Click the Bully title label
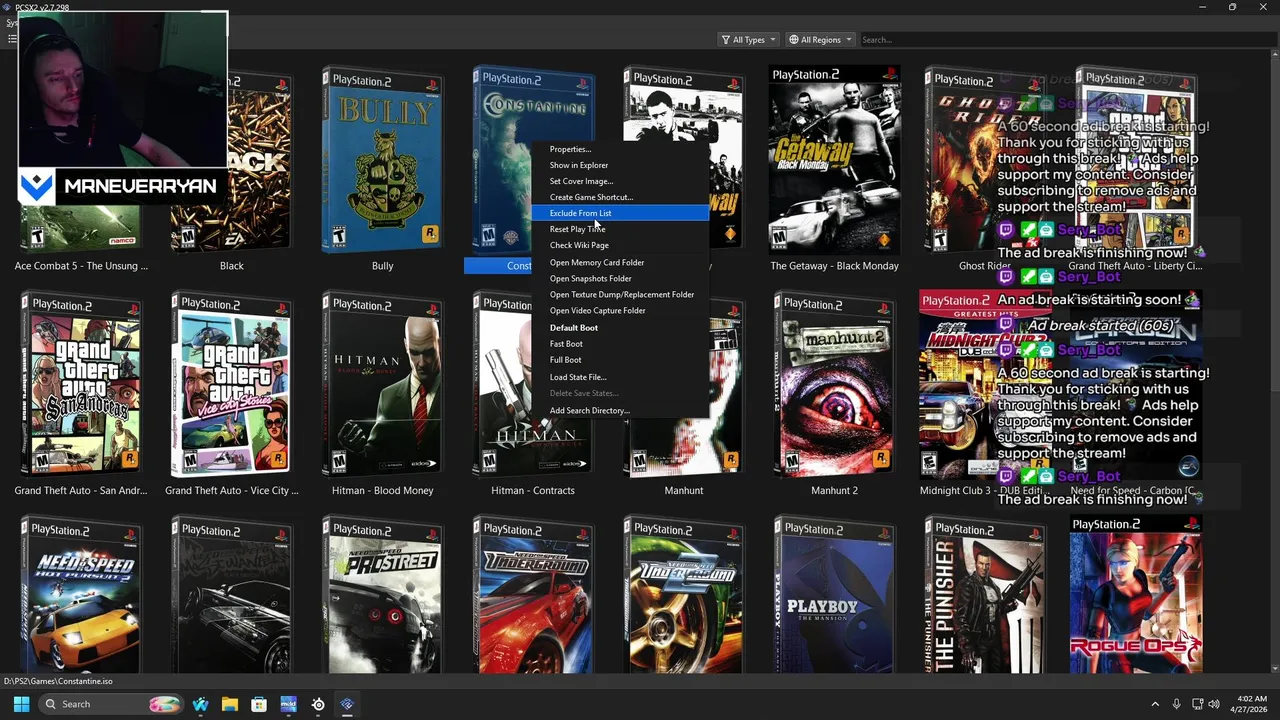The image size is (1280, 720). pyautogui.click(x=382, y=266)
